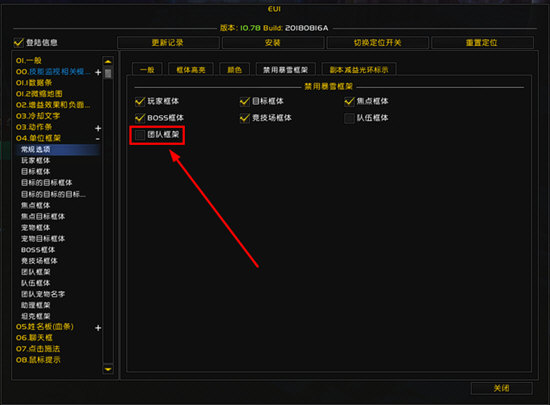Enable the 团队框架 checkbox
Image resolution: width=550 pixels, height=405 pixels.
point(140,135)
